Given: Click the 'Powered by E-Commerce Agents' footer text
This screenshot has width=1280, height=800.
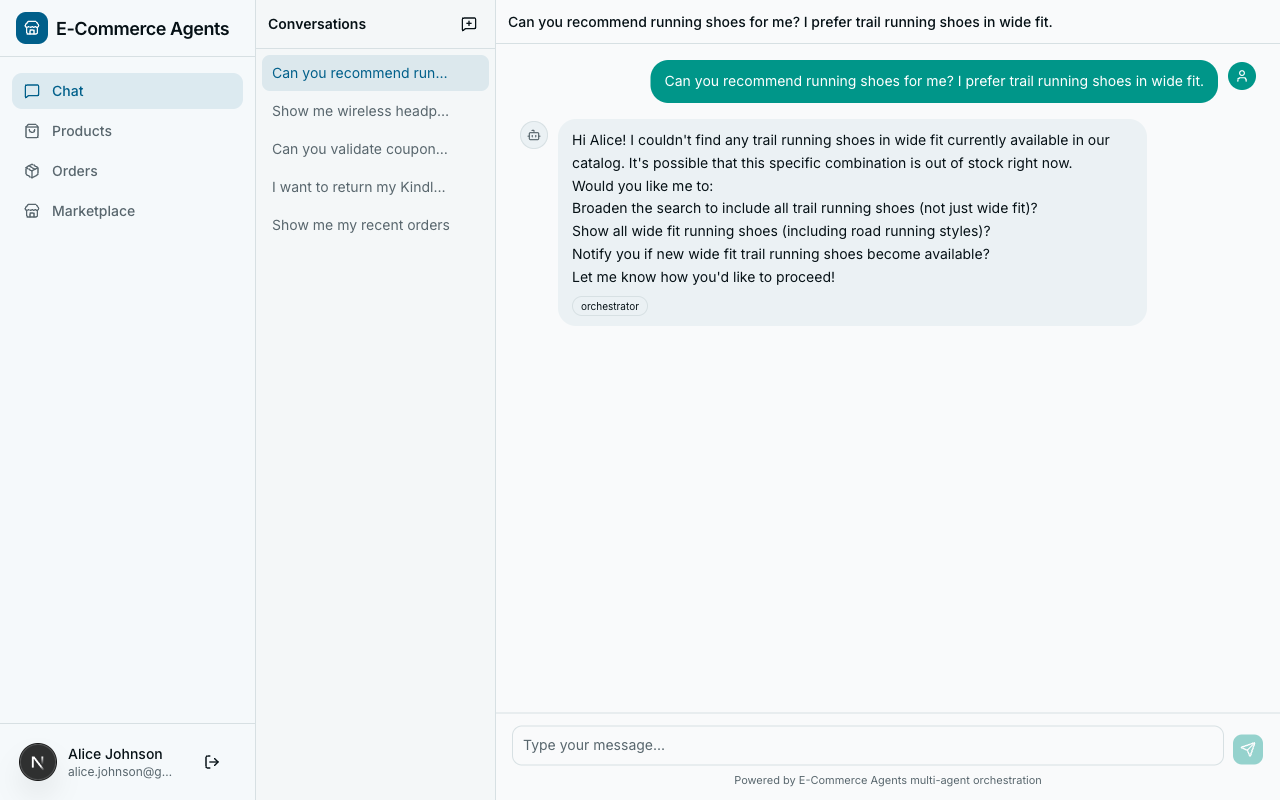Looking at the screenshot, I should (887, 780).
